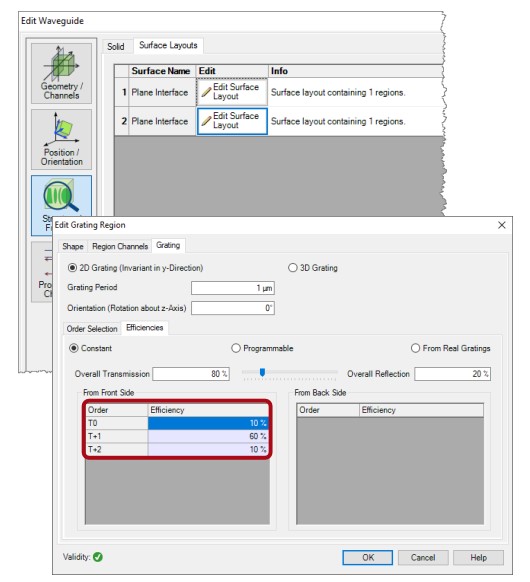The image size is (530, 582).
Task: Select the magnifier Structure page icon
Action: (x=61, y=197)
